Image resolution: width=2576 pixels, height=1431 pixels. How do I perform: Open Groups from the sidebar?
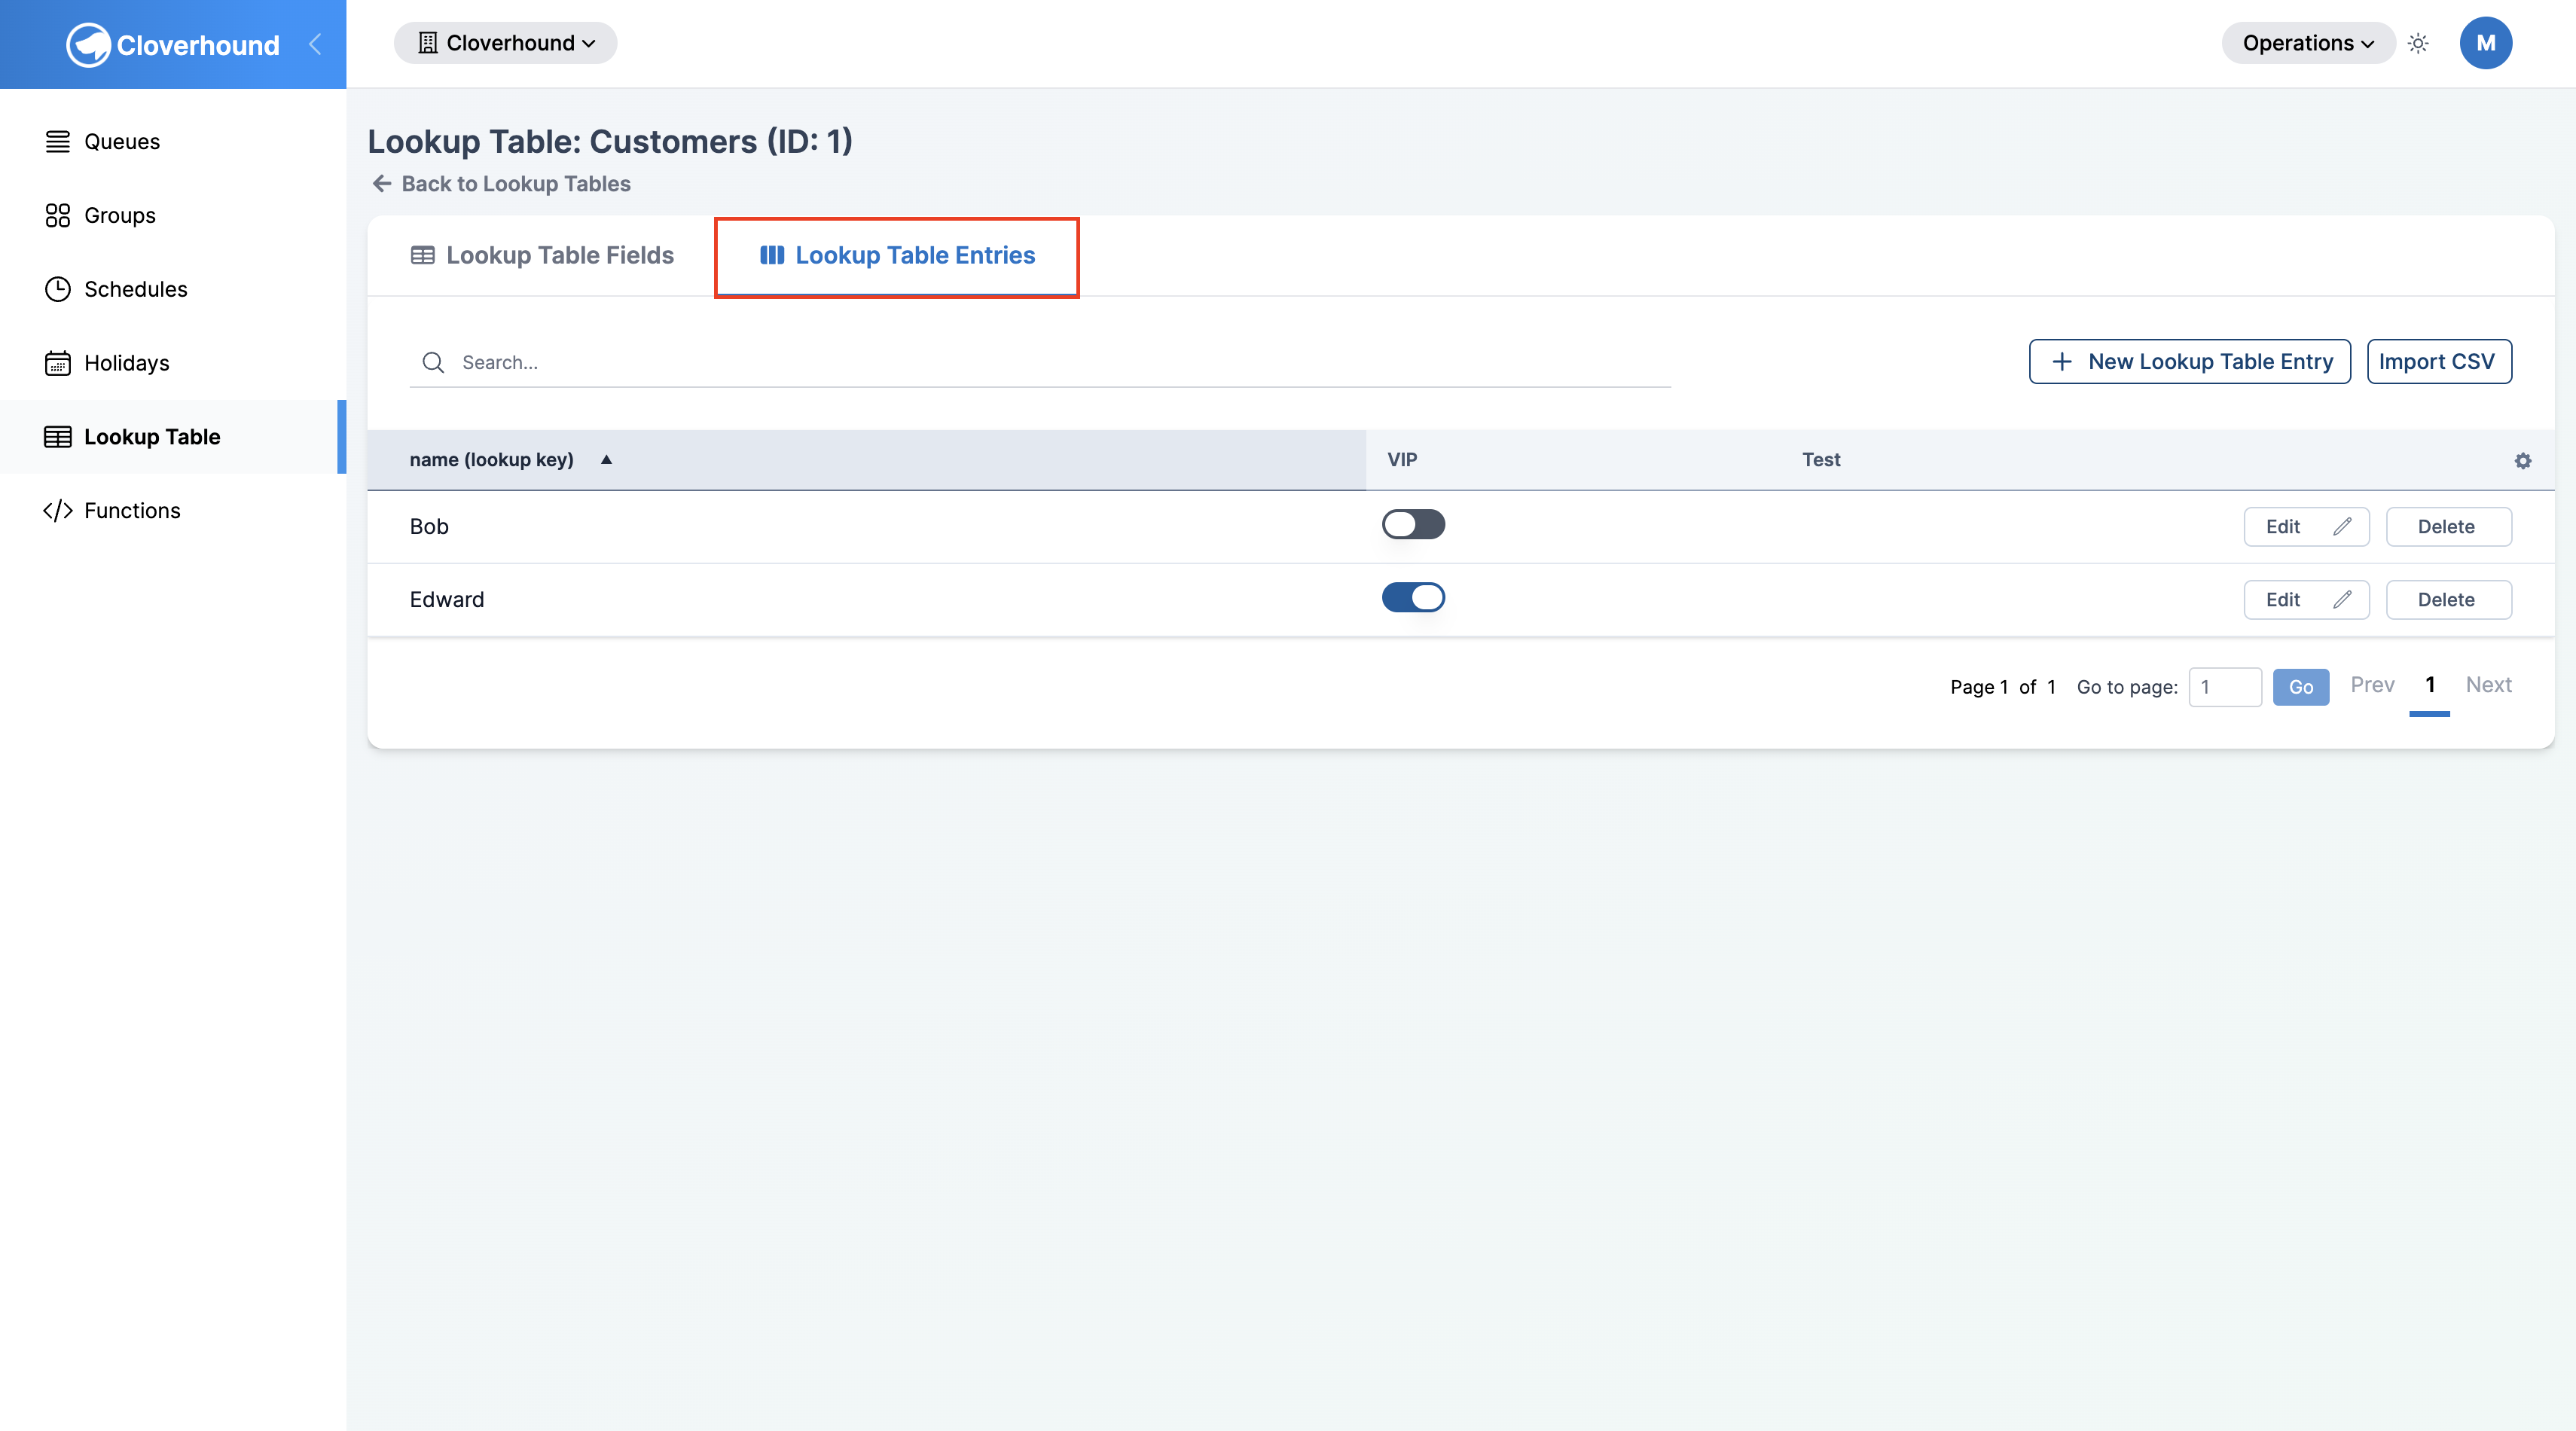(173, 215)
